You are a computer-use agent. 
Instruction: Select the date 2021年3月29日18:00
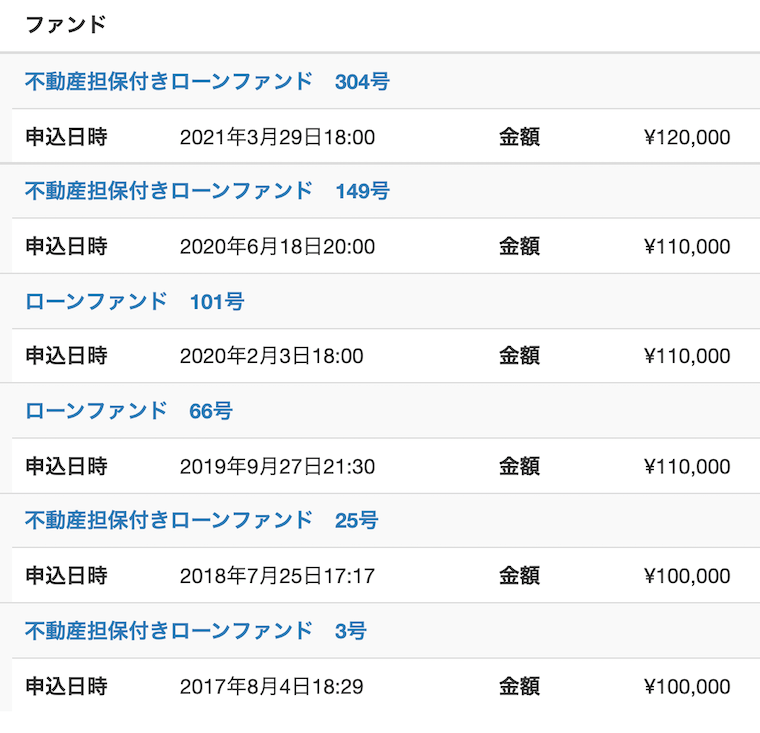point(277,137)
